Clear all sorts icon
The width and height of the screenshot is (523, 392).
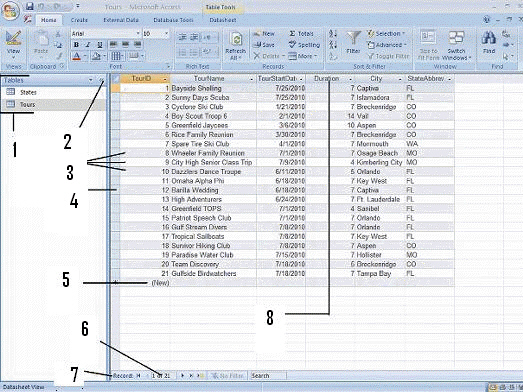point(333,56)
